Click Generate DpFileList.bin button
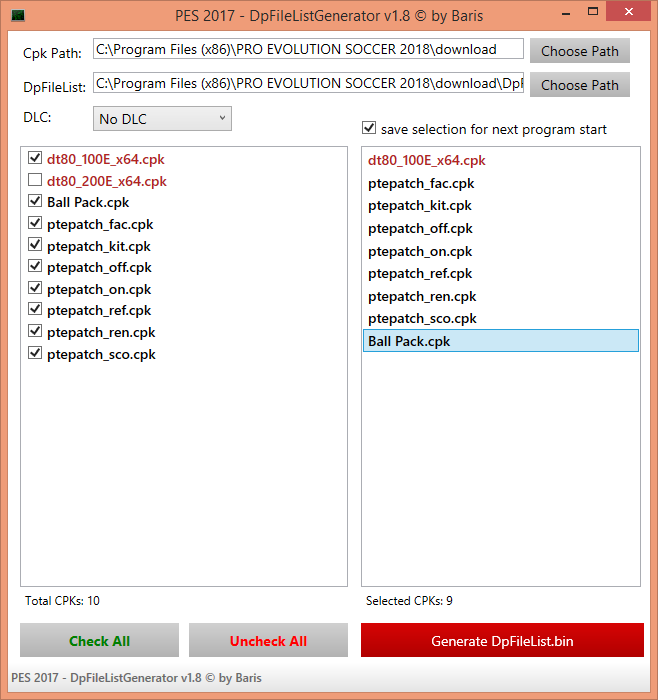Screen dimensions: 658x700 (502, 641)
